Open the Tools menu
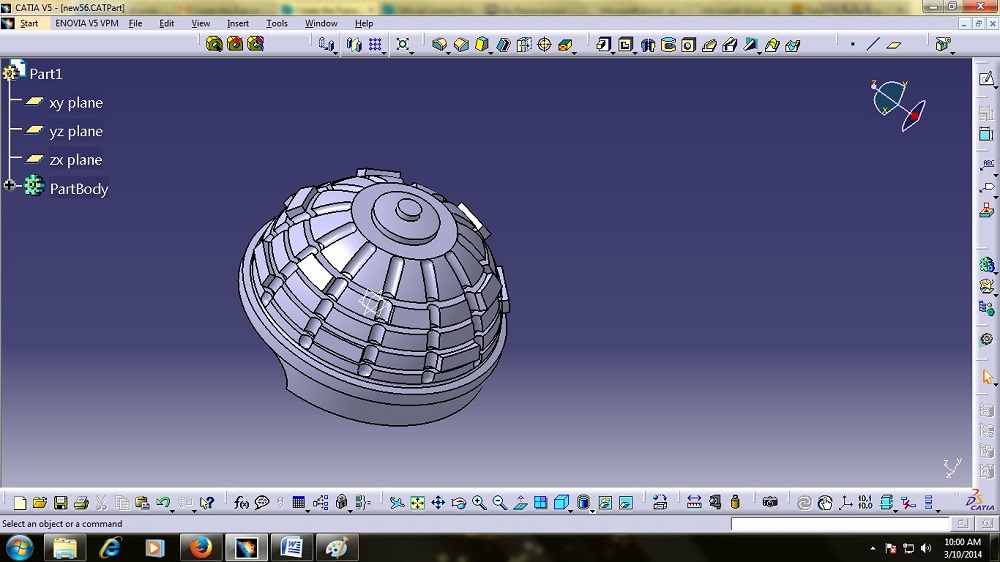 pos(277,23)
